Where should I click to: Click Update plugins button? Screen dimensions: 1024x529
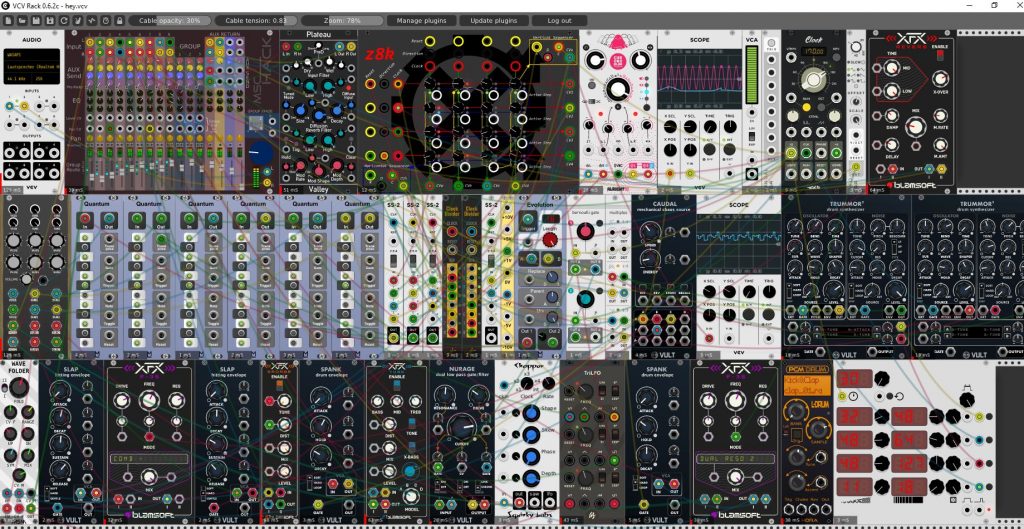coord(494,20)
